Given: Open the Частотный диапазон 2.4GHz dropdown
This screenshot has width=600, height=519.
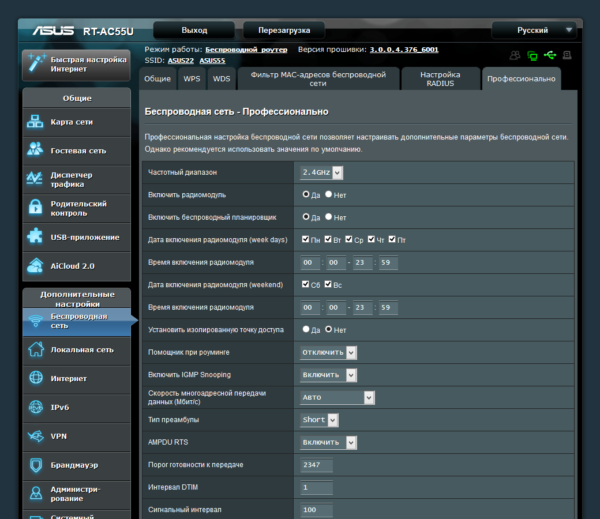Looking at the screenshot, I should (321, 173).
